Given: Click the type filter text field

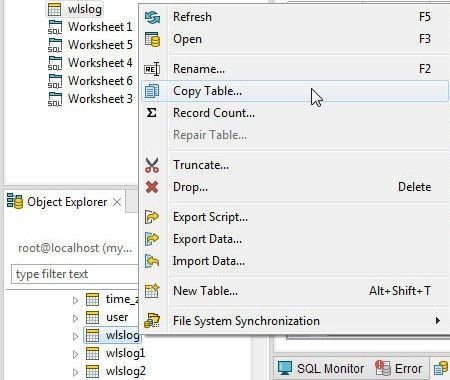Looking at the screenshot, I should click(x=75, y=274).
